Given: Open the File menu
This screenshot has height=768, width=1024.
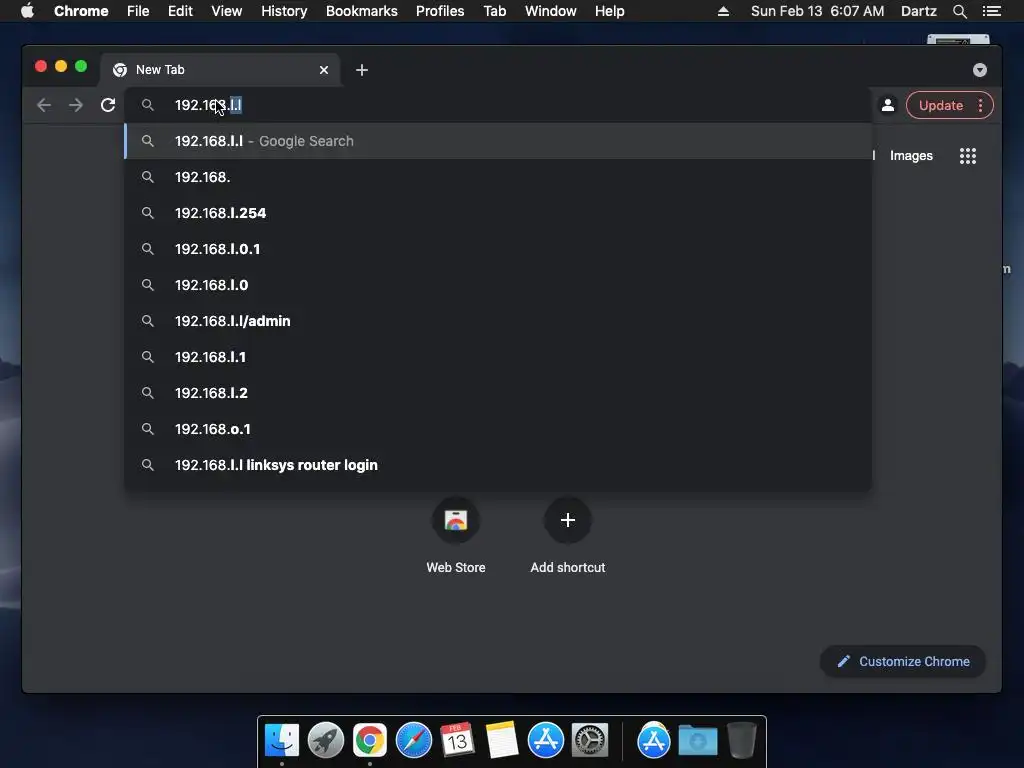Looking at the screenshot, I should tap(138, 11).
